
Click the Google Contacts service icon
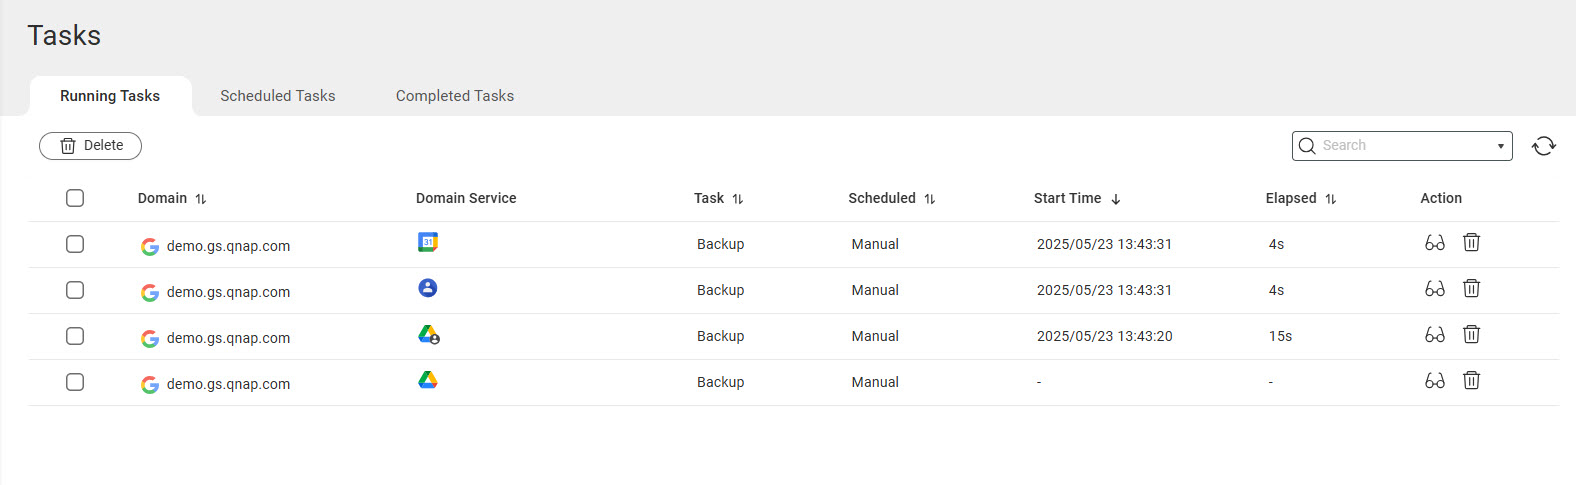tap(428, 288)
